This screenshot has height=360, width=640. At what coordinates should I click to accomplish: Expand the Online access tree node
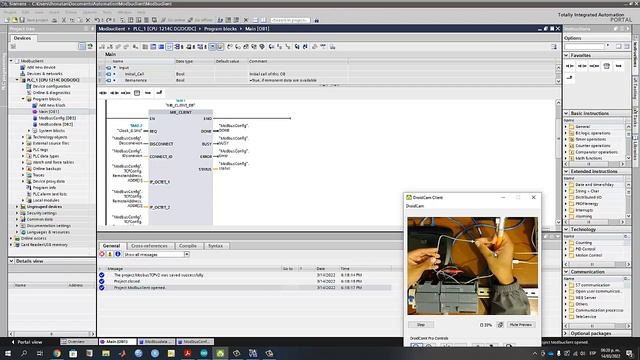coord(11,238)
